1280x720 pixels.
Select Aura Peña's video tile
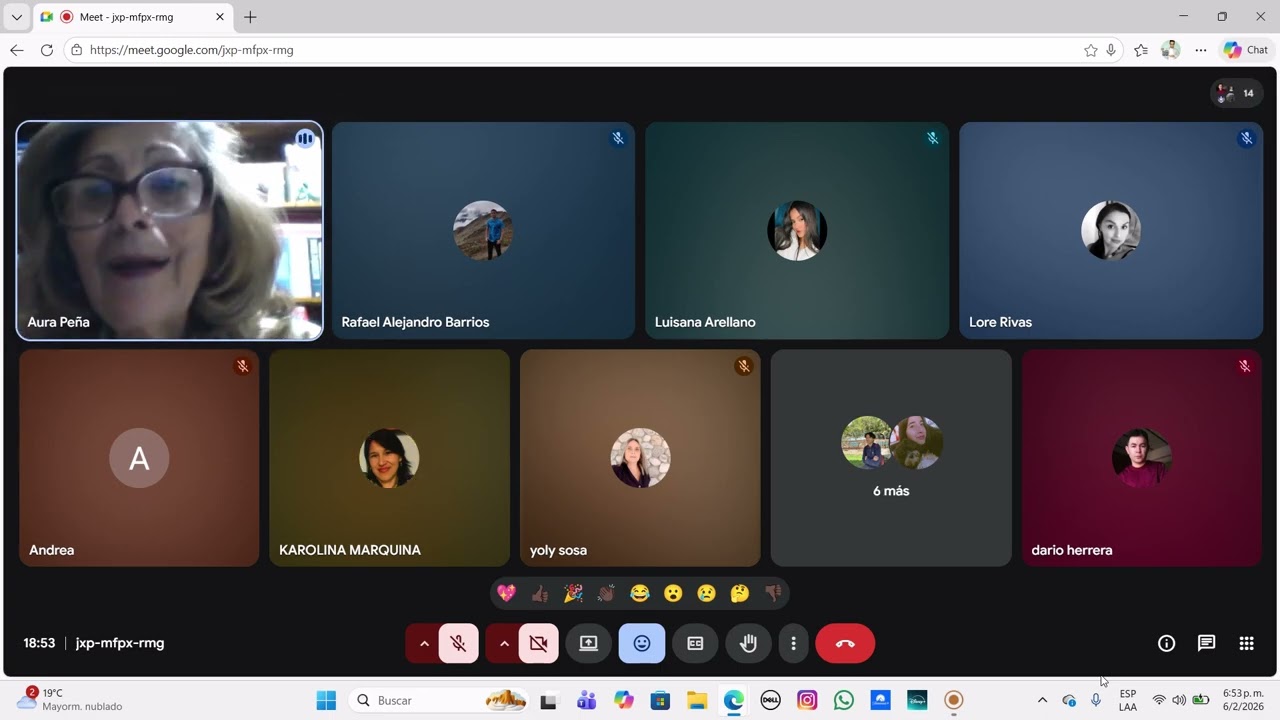pos(170,231)
